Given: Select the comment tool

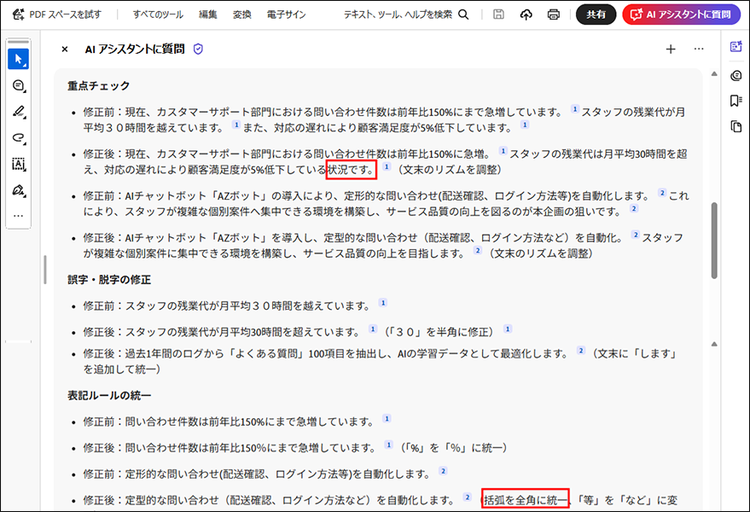Looking at the screenshot, I should tap(18, 86).
